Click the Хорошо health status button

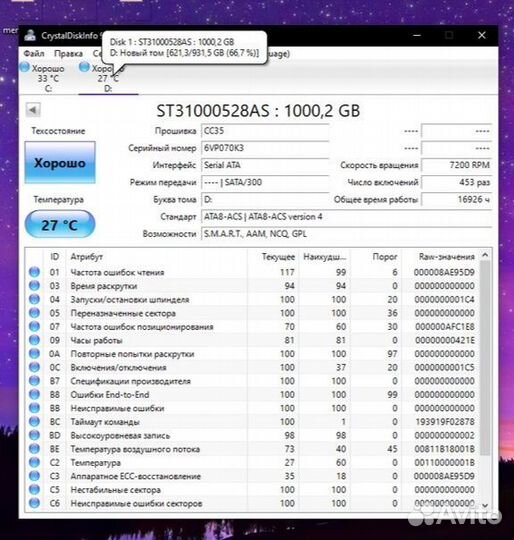coord(60,163)
